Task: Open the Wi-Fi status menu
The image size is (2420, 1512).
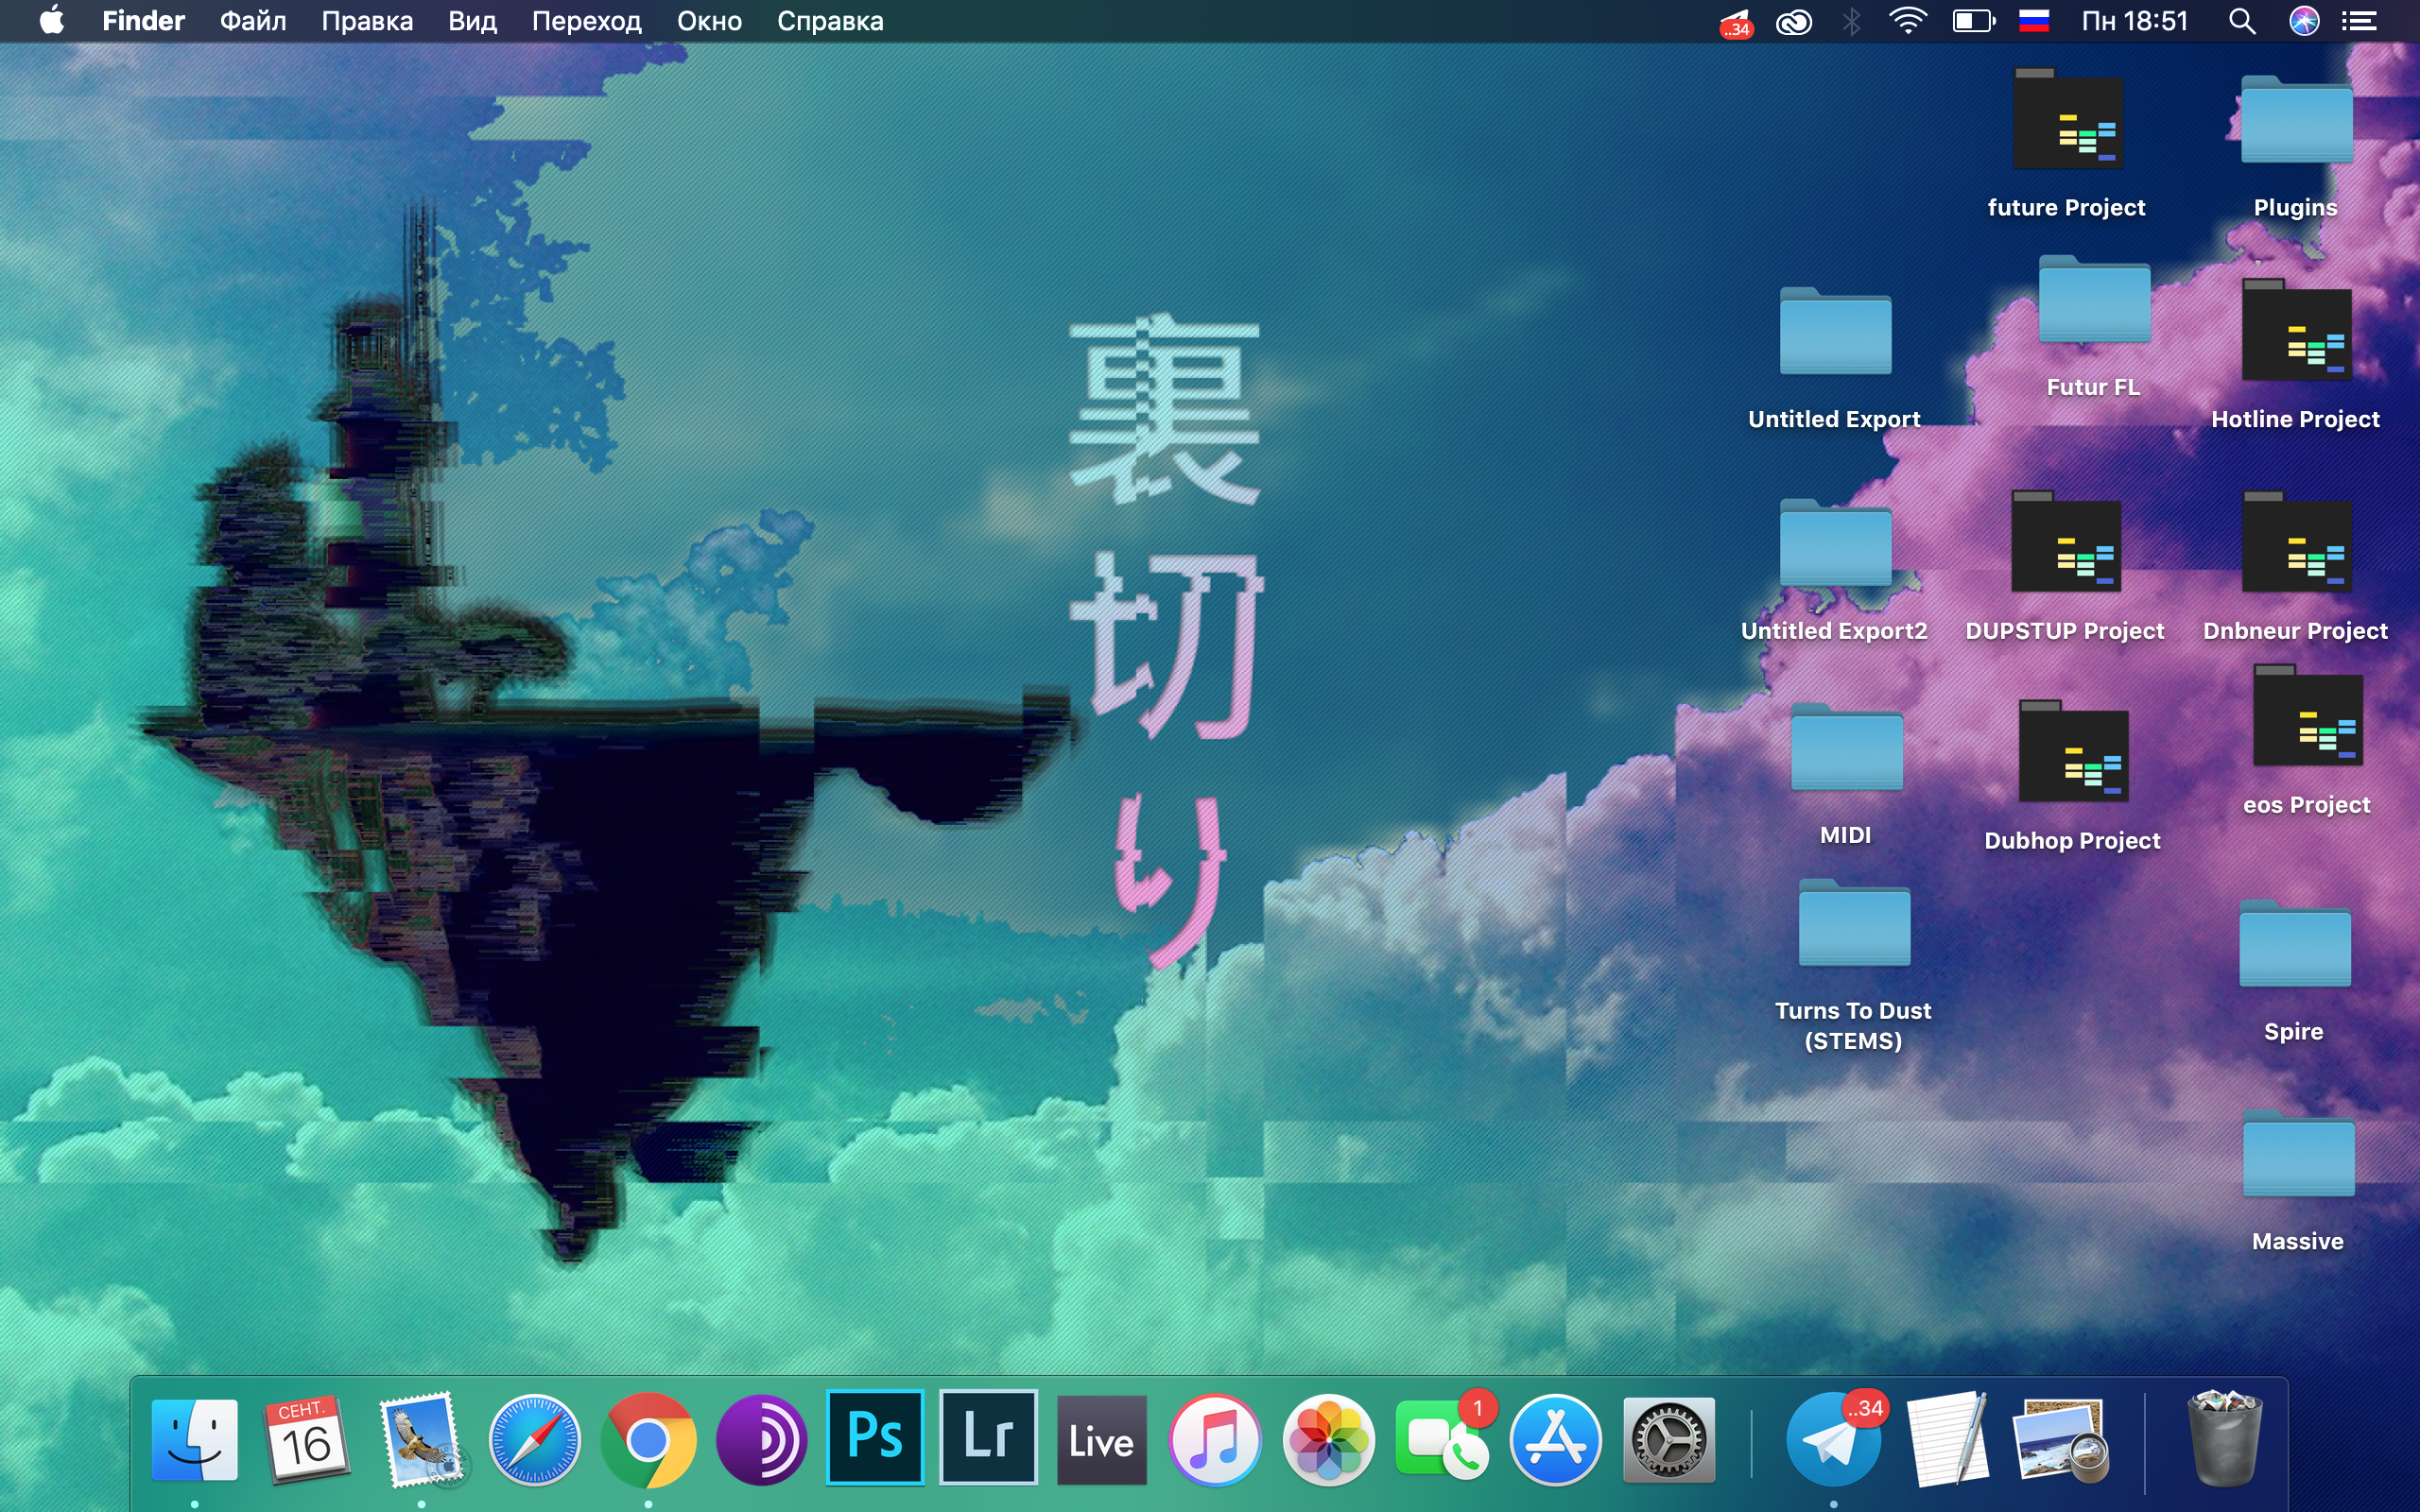Action: tap(1908, 20)
